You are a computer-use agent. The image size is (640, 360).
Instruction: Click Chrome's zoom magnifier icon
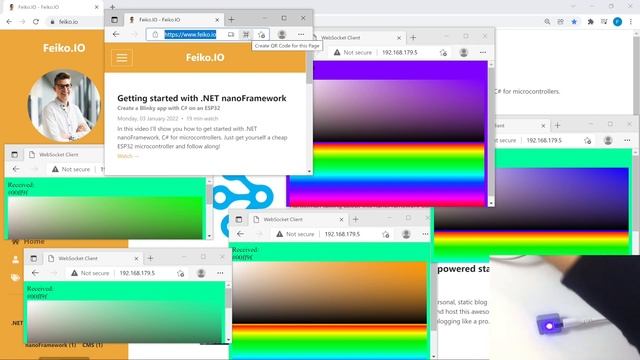(547, 22)
